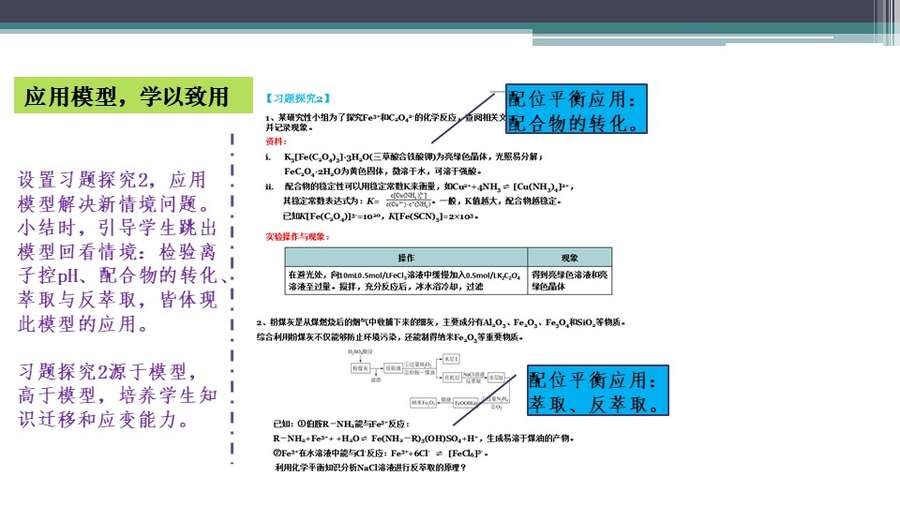Click line '已知K[Fe(C2O4)3]3-=10^20'
900x506 pixels.
point(381,216)
